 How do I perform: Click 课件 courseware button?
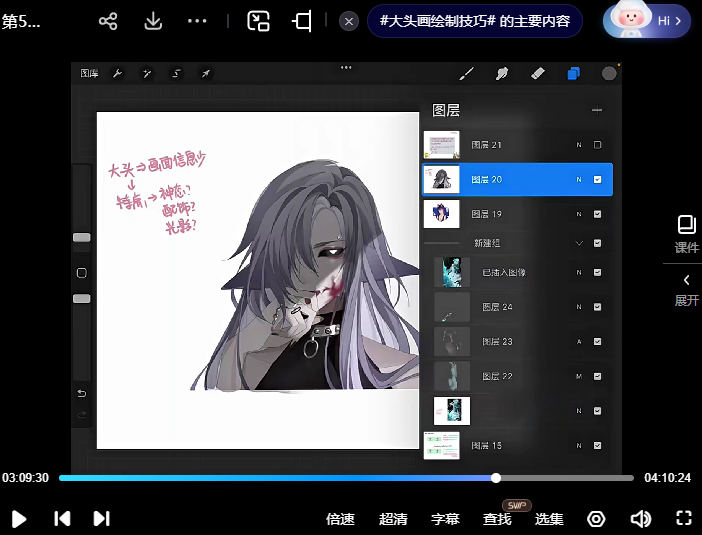[x=686, y=233]
